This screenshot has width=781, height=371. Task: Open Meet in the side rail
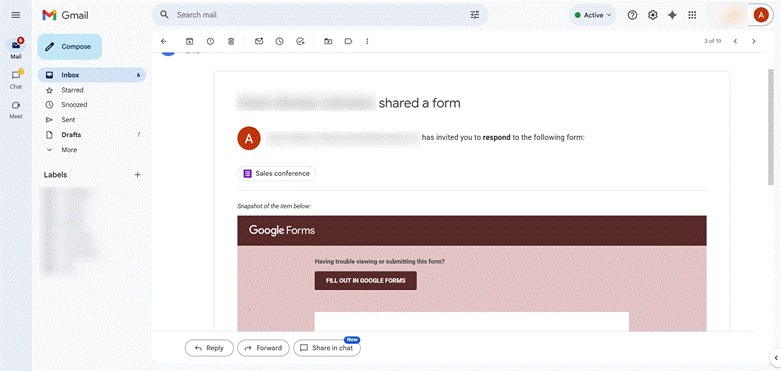pos(16,109)
